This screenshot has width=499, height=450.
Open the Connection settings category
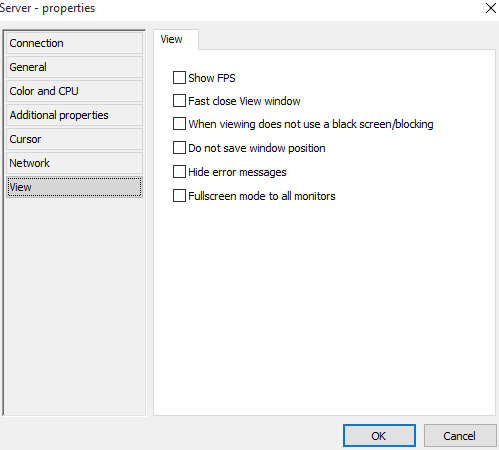pyautogui.click(x=74, y=43)
